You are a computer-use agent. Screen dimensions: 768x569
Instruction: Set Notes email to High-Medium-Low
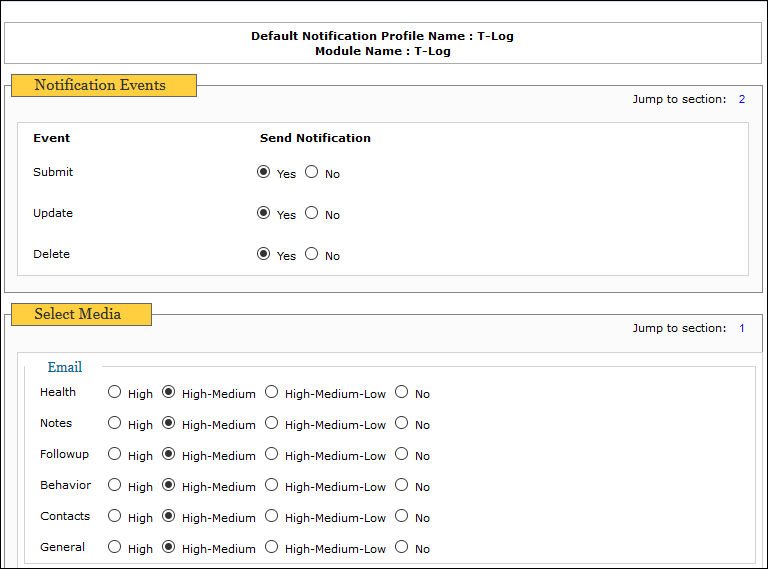272,423
